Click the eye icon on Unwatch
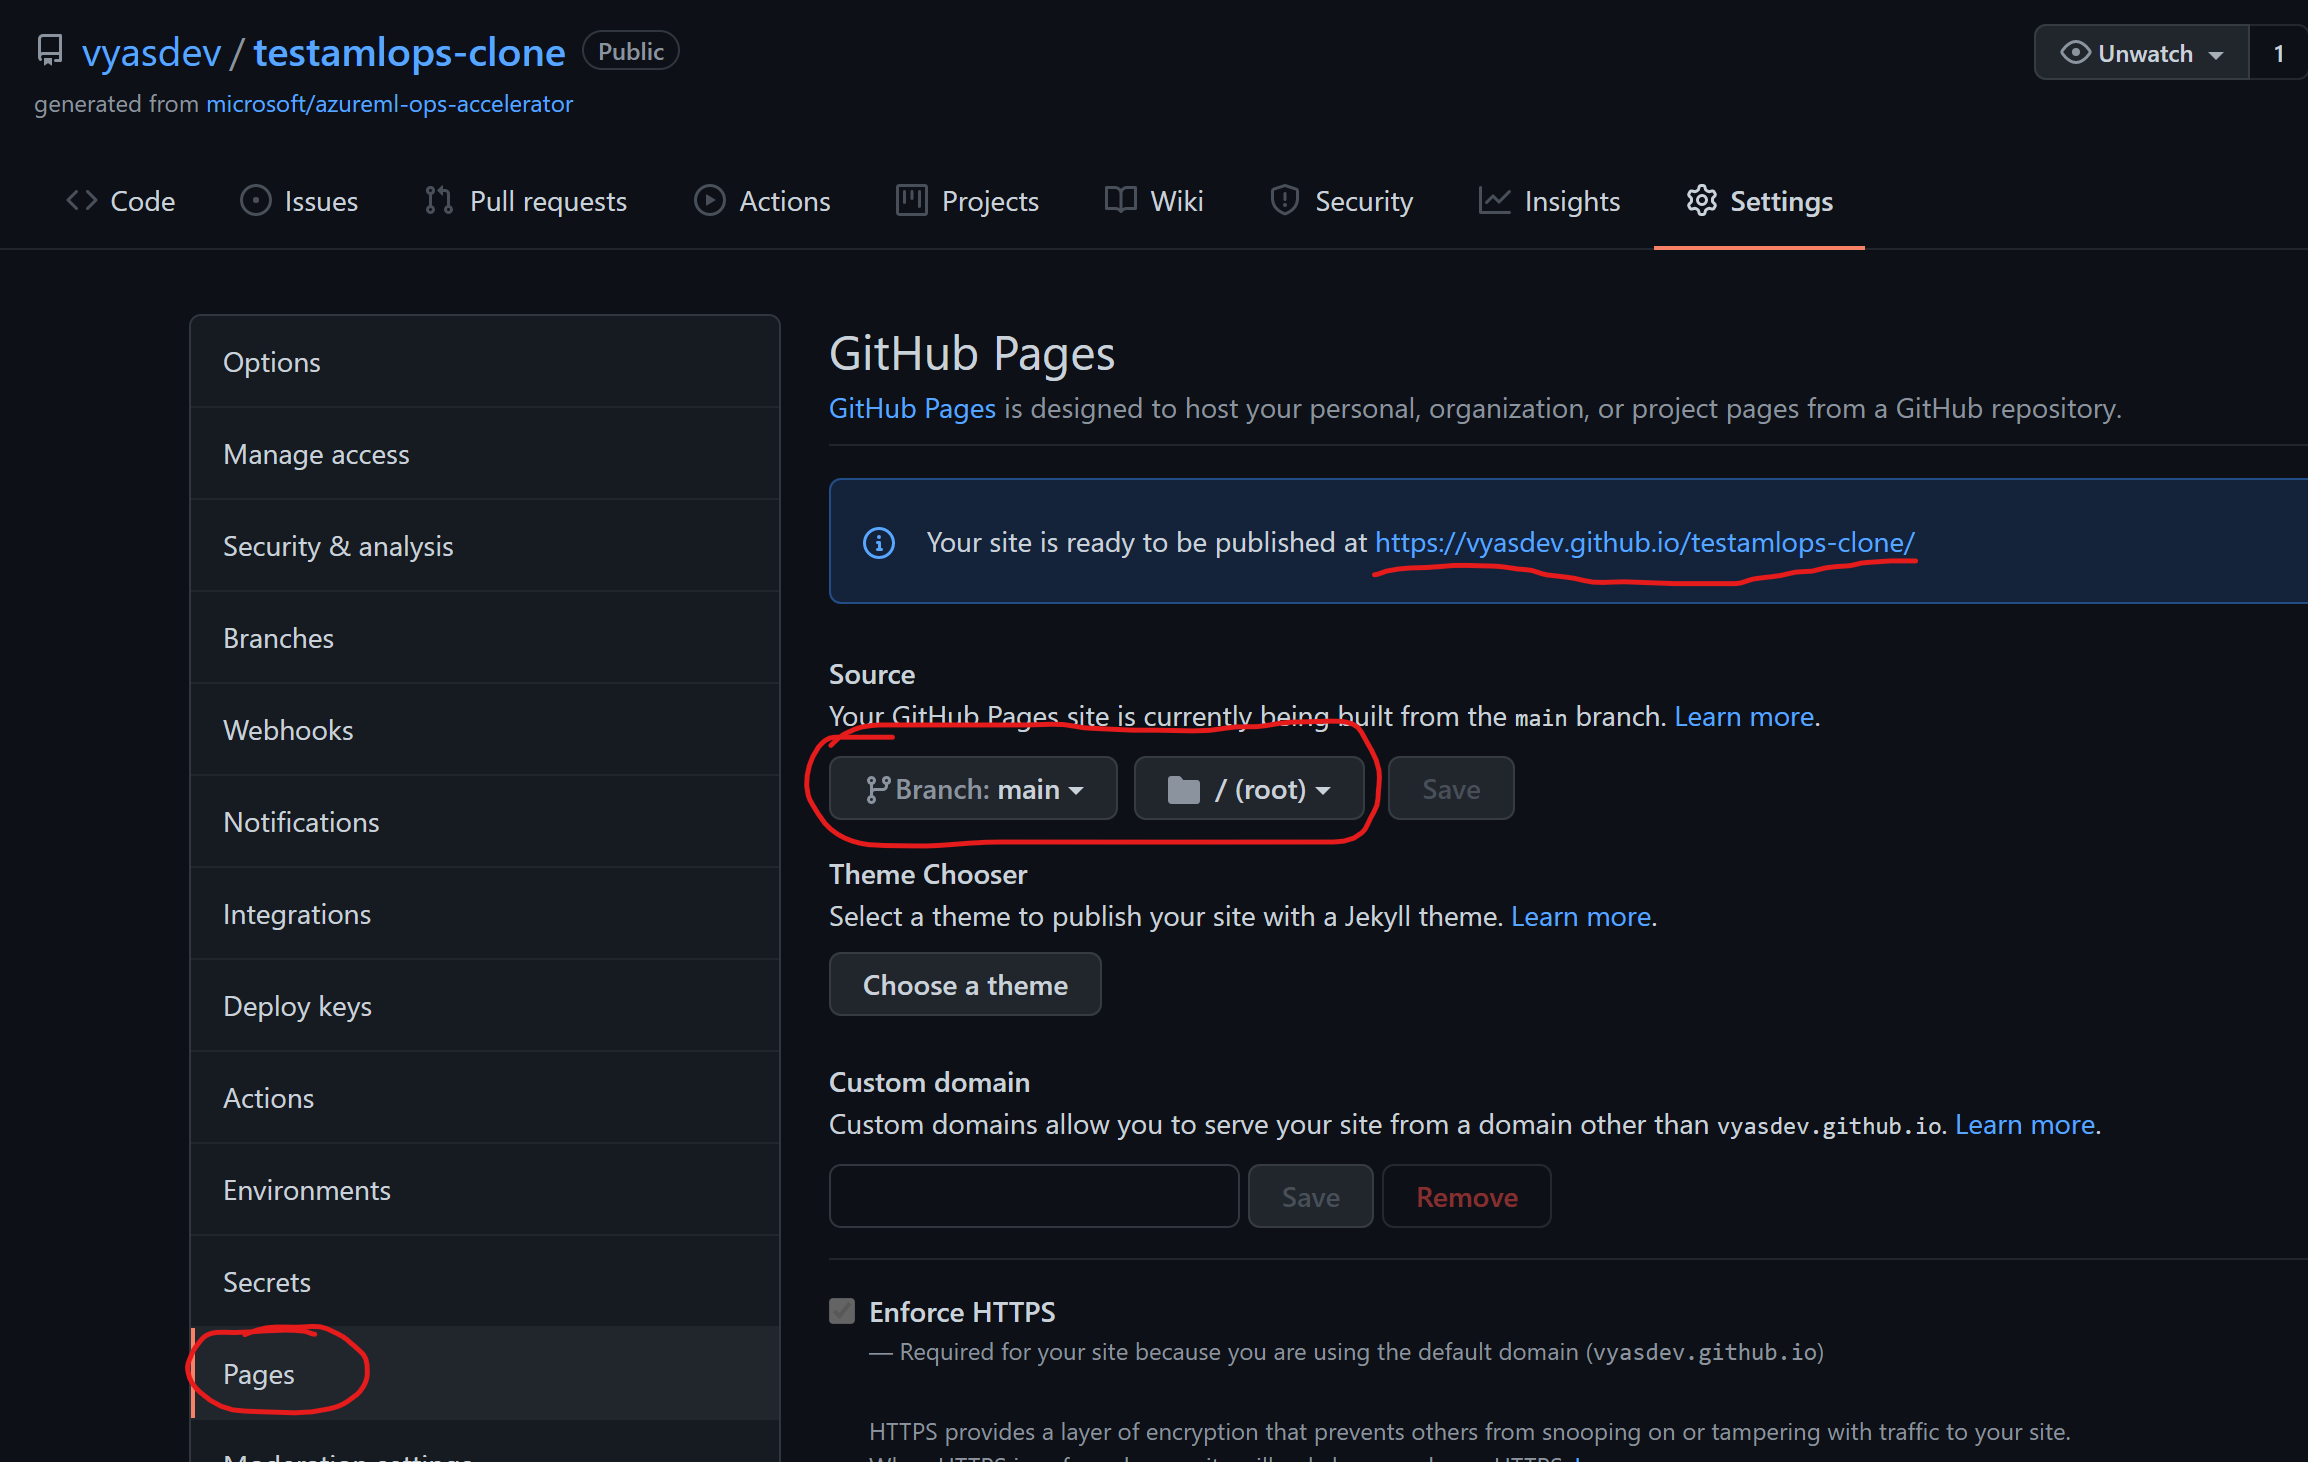This screenshot has height=1462, width=2308. [x=2076, y=53]
